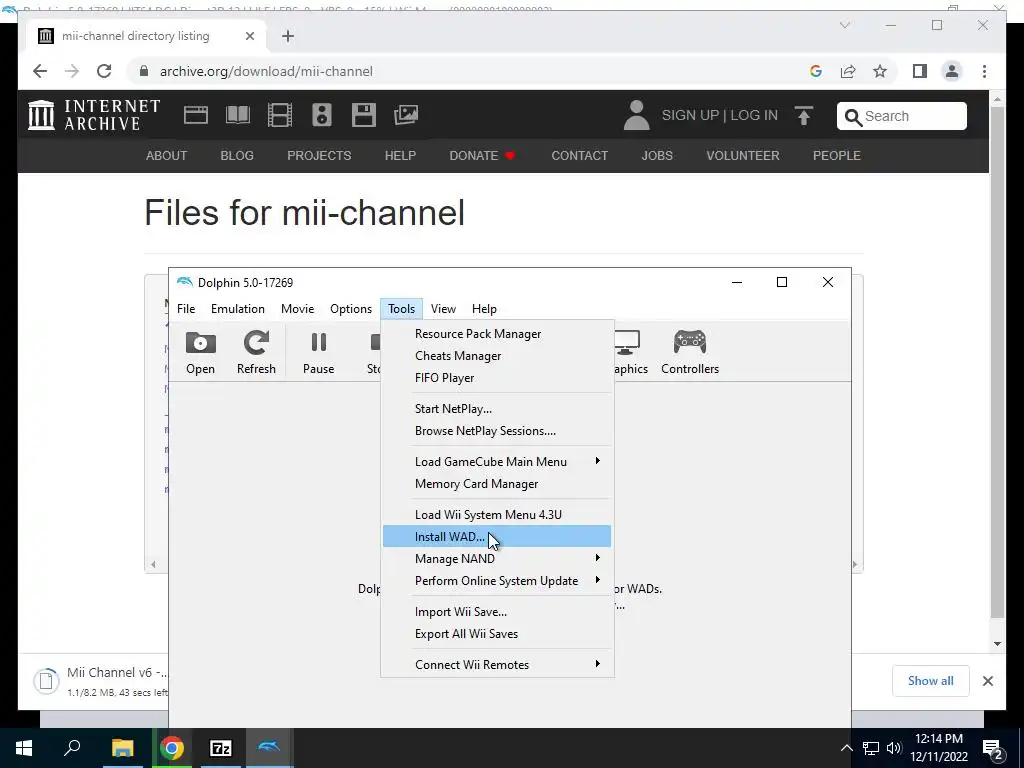Click the Internet Archive logo
1024x768 pixels.
(x=94, y=115)
